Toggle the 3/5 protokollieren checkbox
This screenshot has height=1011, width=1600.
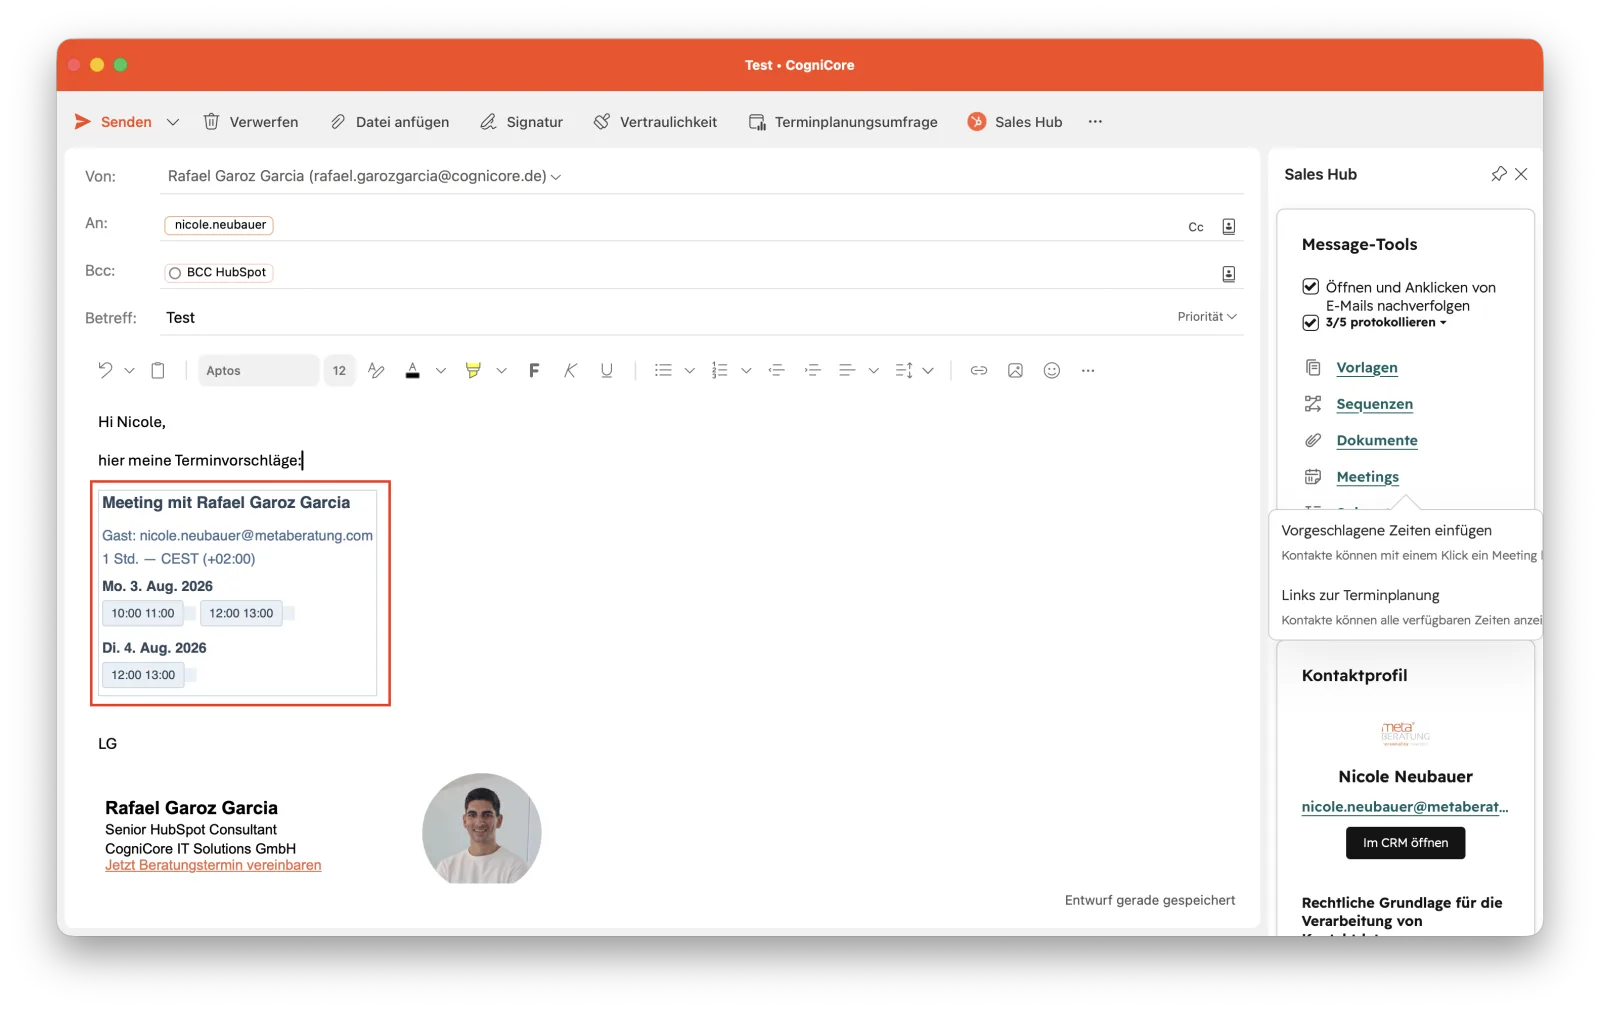(1310, 323)
